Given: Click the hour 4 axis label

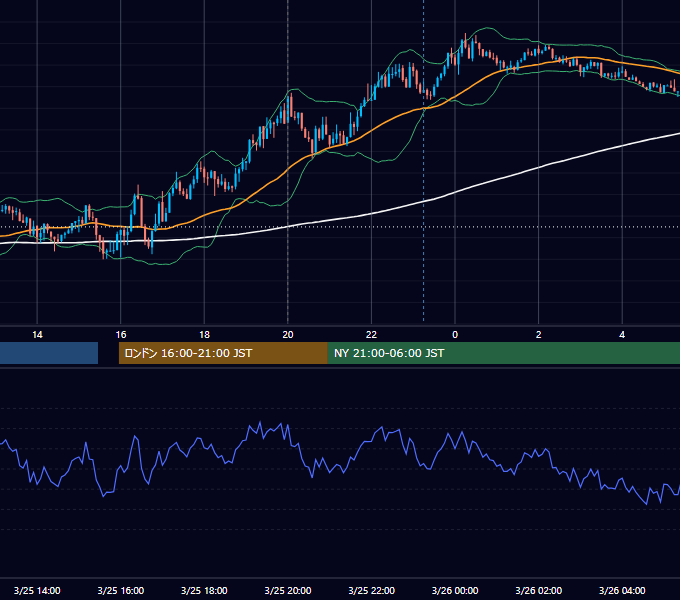Looking at the screenshot, I should click(622, 335).
